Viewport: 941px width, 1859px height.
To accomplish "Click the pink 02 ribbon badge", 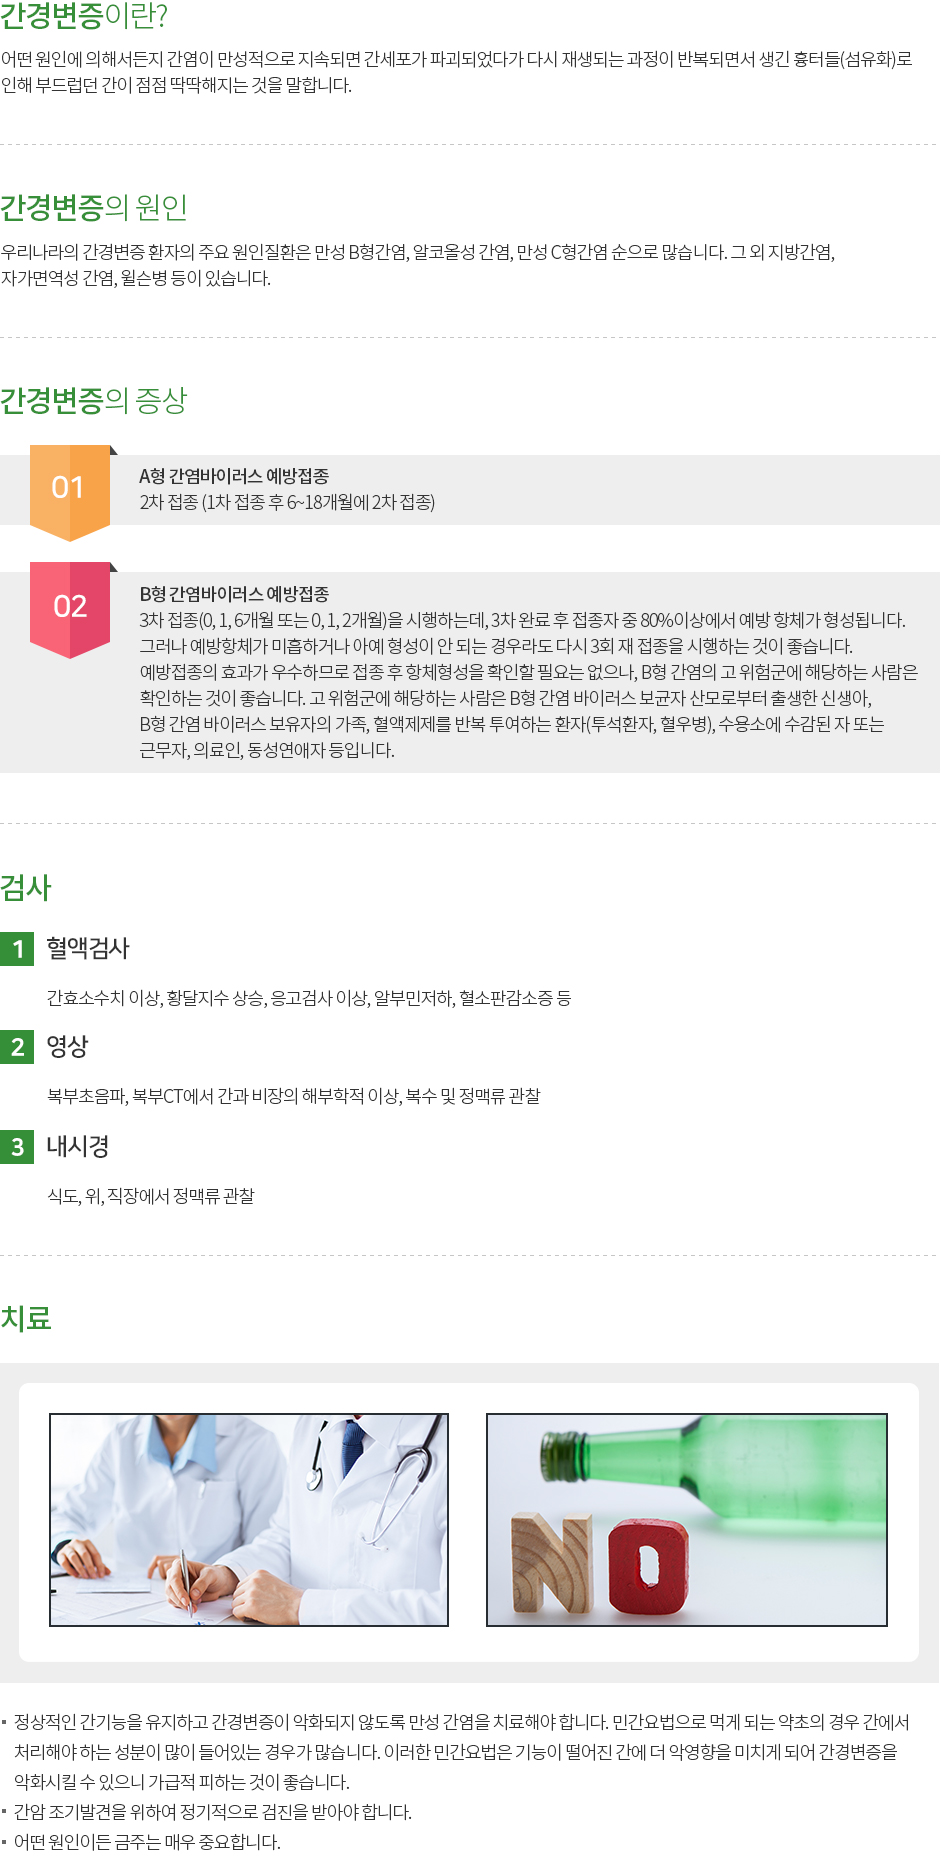I will (69, 606).
